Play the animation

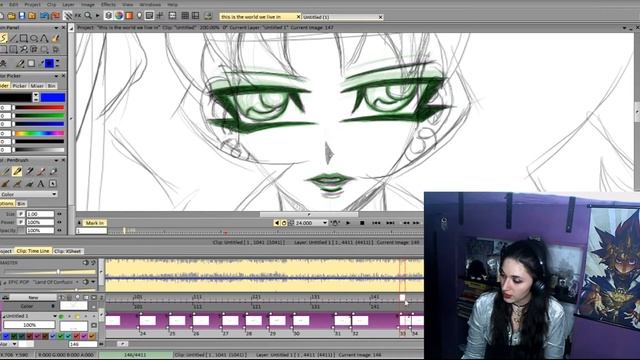click(x=348, y=223)
